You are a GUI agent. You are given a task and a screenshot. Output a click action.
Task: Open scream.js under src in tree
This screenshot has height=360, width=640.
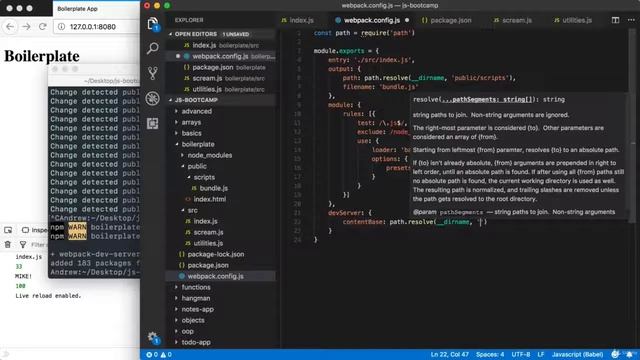coord(208,232)
